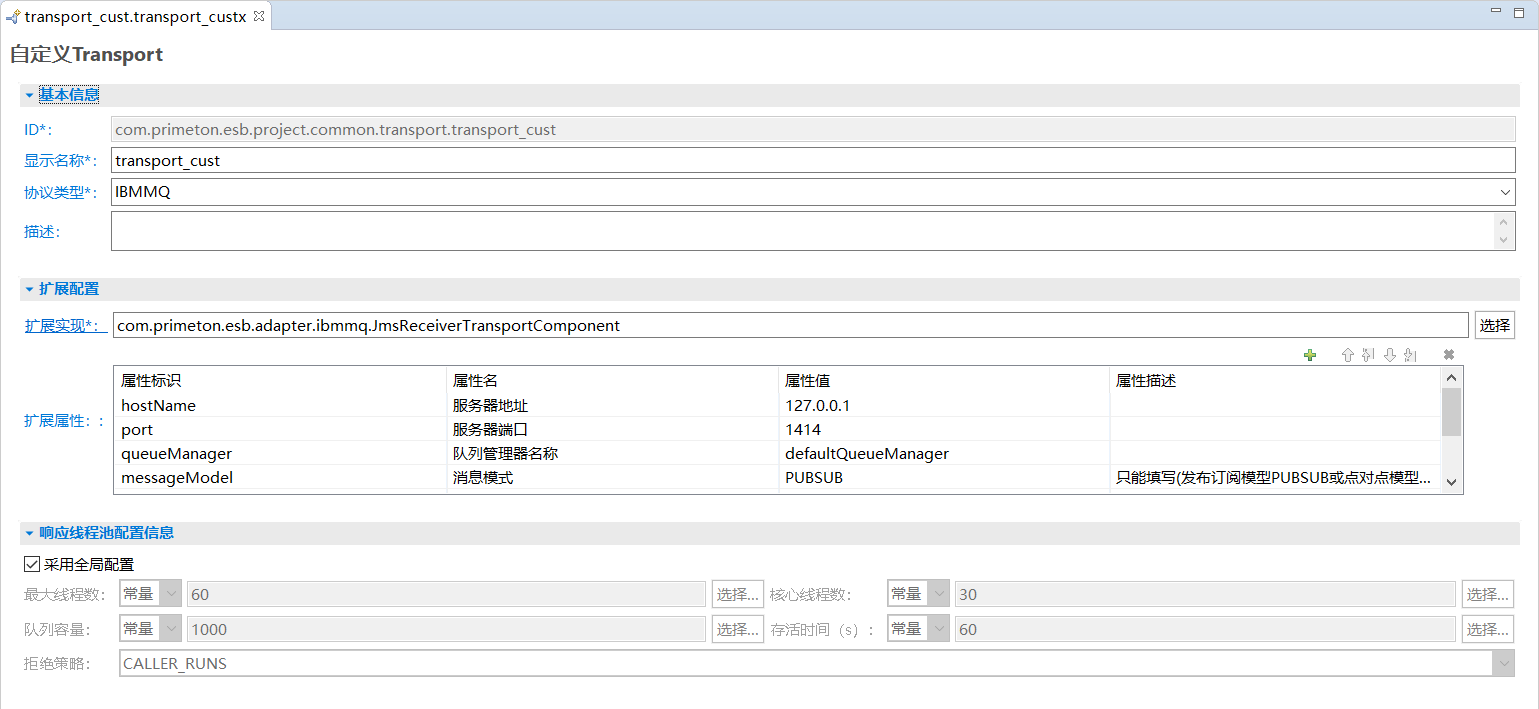This screenshot has width=1539, height=709.
Task: Select the hostName row in properties table
Action: point(280,405)
